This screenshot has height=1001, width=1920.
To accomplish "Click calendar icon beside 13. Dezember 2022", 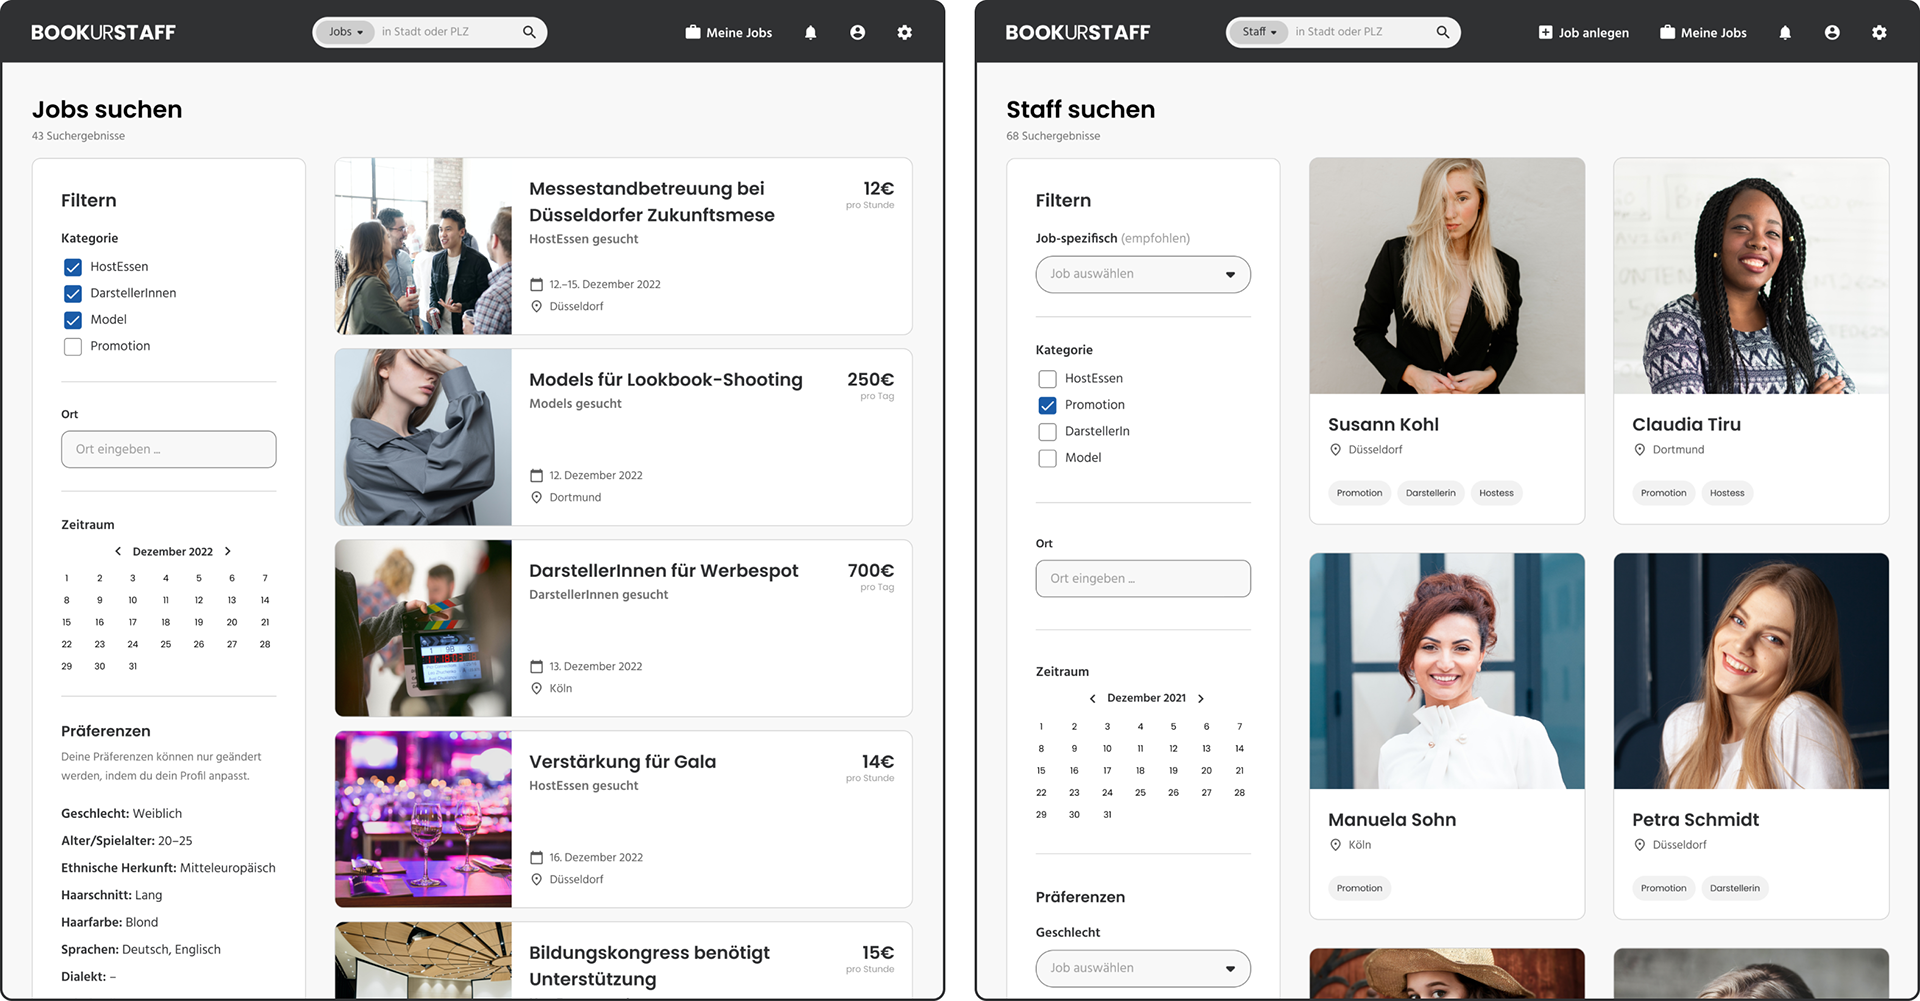I will [x=536, y=667].
